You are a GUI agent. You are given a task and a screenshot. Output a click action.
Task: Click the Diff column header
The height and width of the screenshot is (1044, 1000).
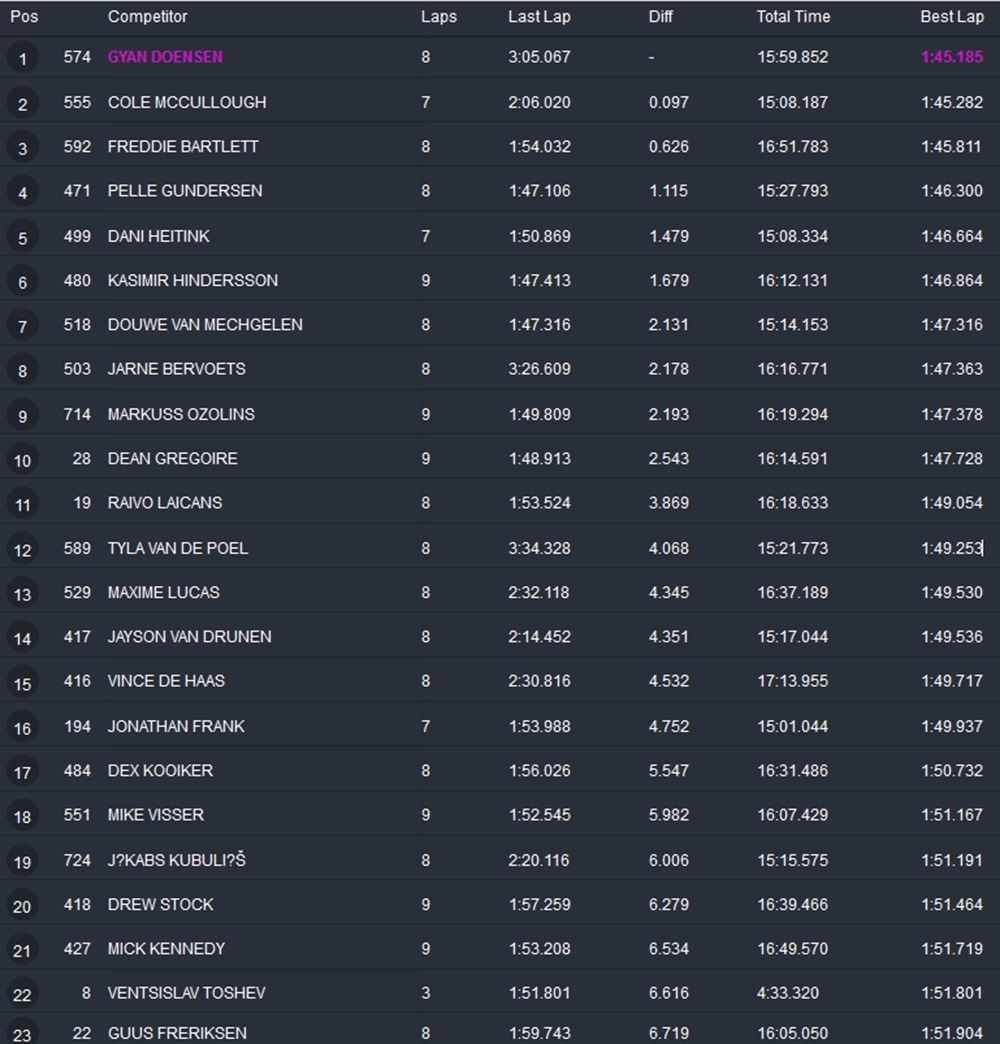(661, 17)
